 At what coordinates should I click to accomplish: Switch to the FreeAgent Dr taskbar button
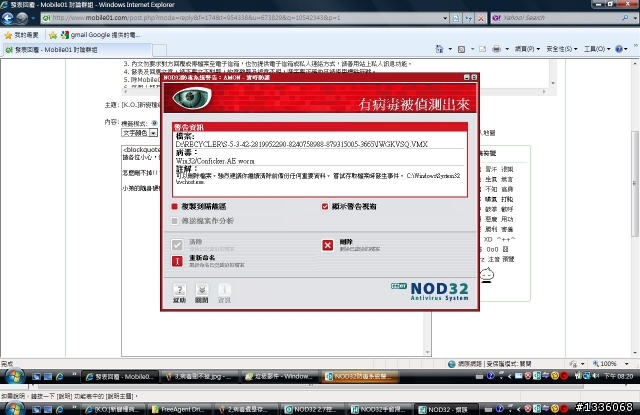(179, 409)
